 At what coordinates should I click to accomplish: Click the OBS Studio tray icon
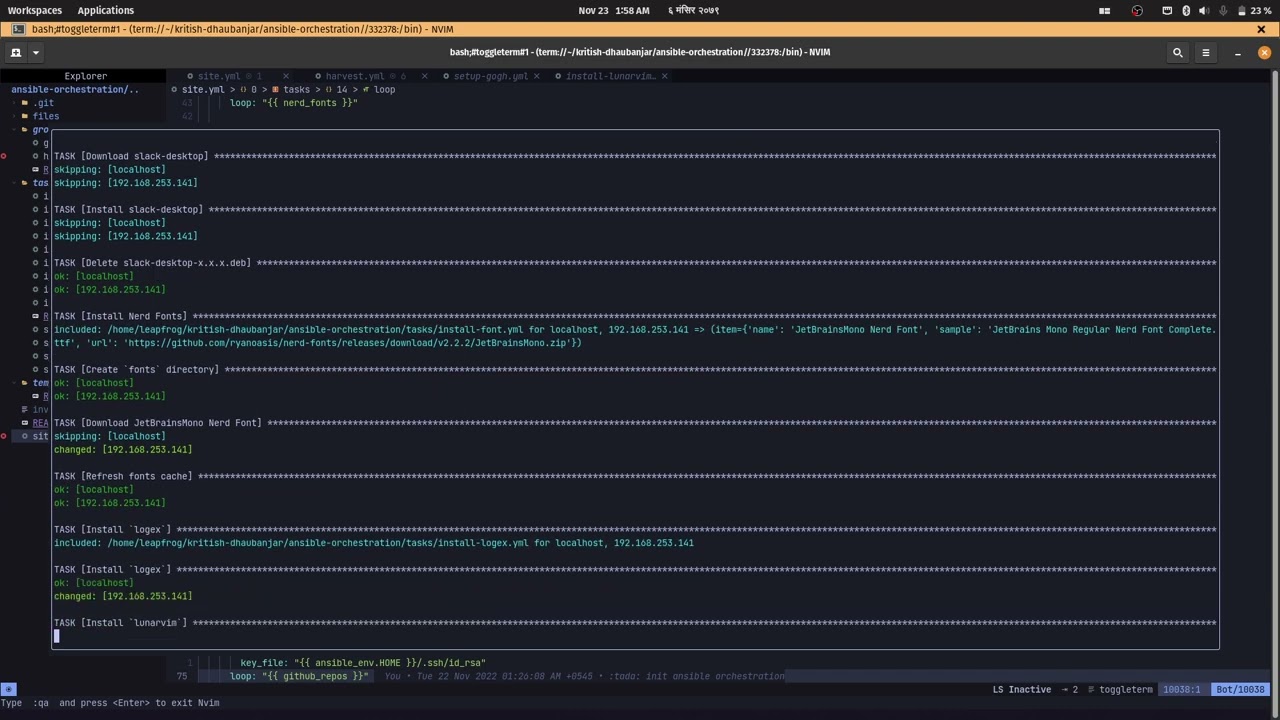(x=1137, y=11)
